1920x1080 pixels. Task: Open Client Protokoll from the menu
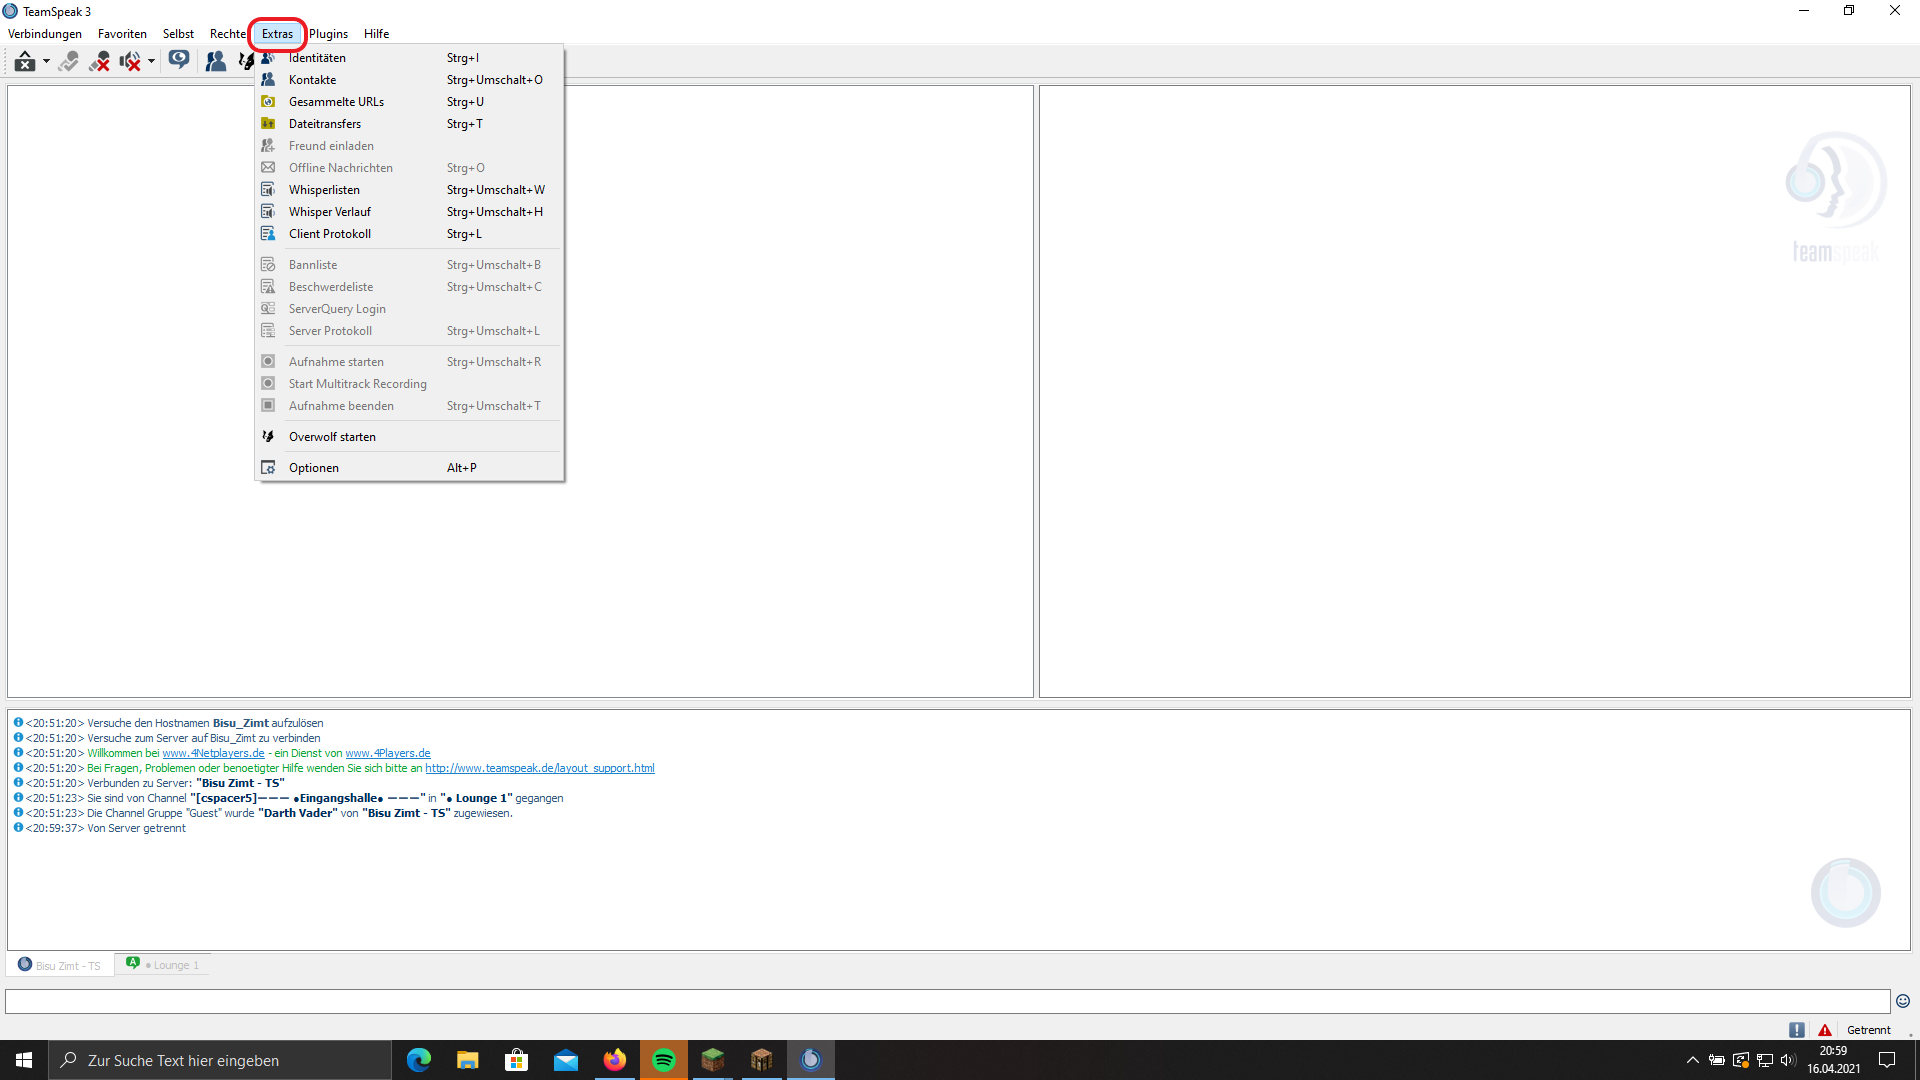coord(409,234)
